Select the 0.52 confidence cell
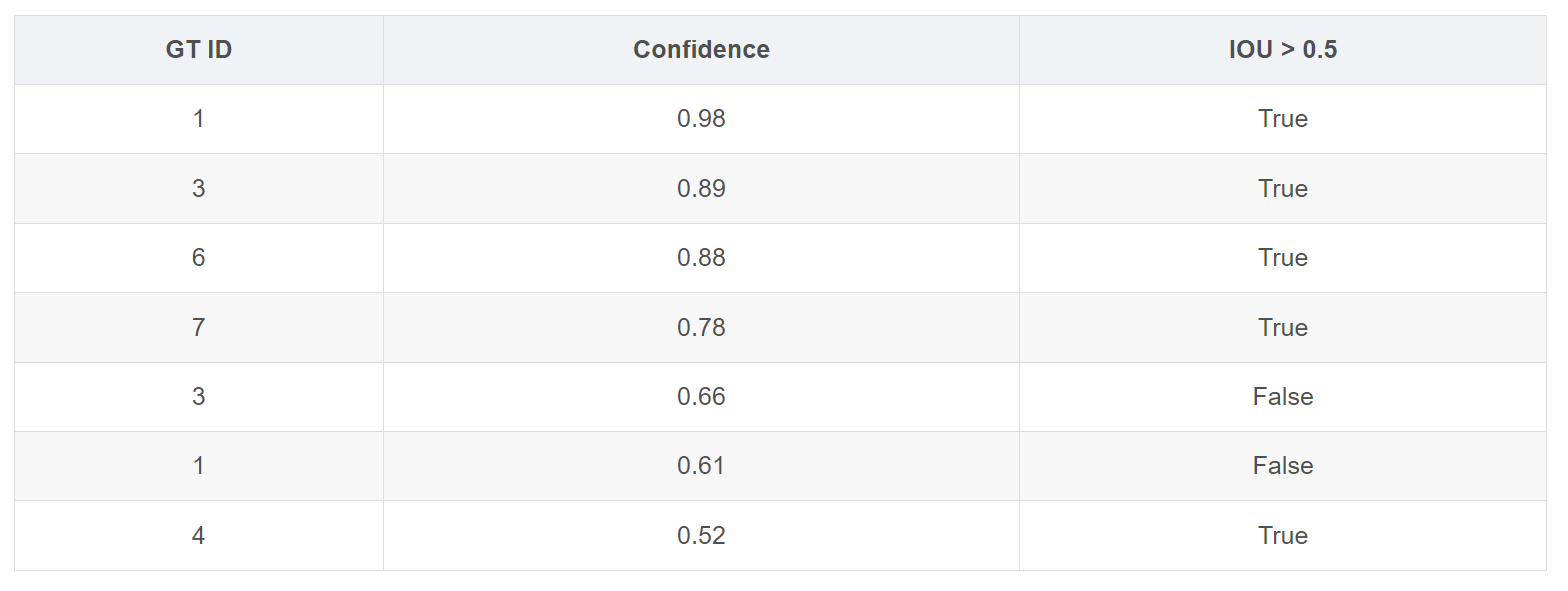 (701, 536)
